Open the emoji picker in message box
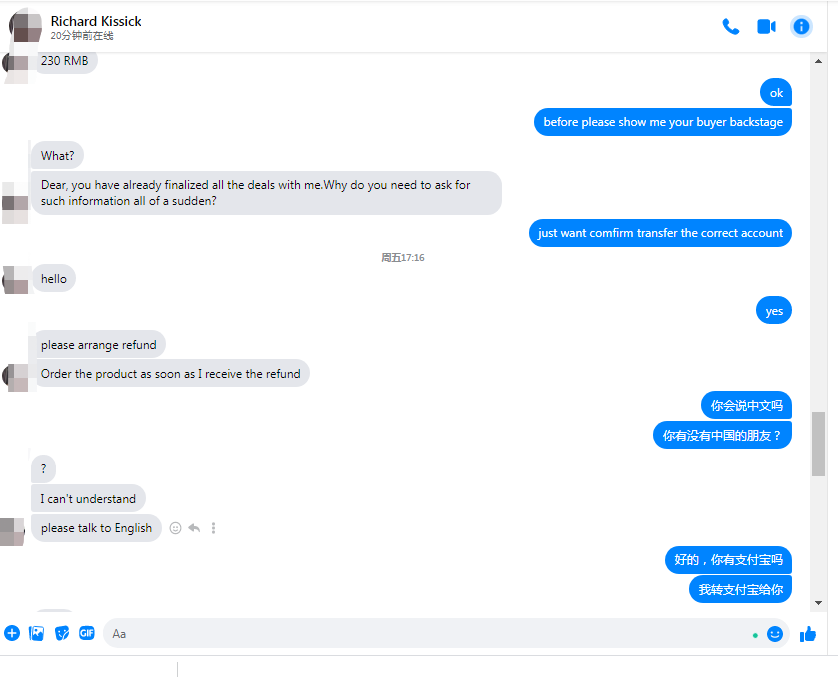 point(774,634)
